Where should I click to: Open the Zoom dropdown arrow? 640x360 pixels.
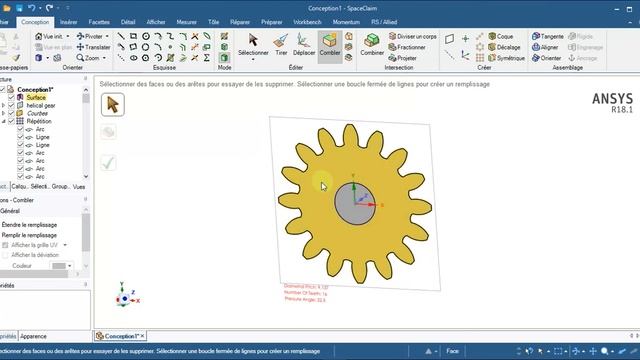pyautogui.click(x=104, y=58)
